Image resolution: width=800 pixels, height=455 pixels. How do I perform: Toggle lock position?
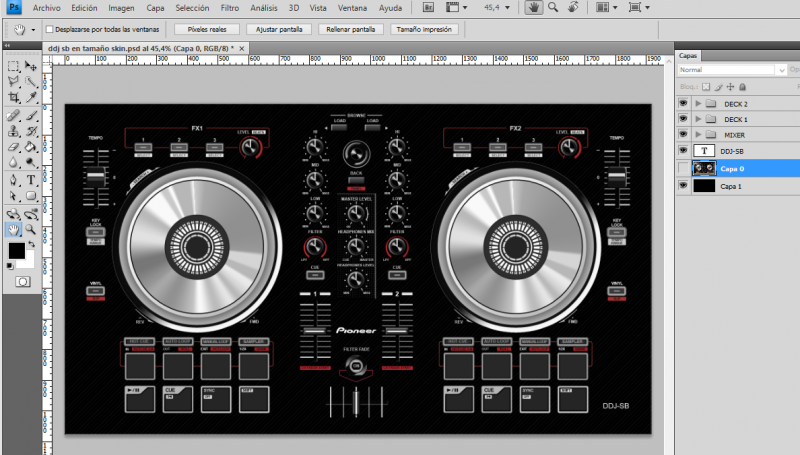[731, 87]
